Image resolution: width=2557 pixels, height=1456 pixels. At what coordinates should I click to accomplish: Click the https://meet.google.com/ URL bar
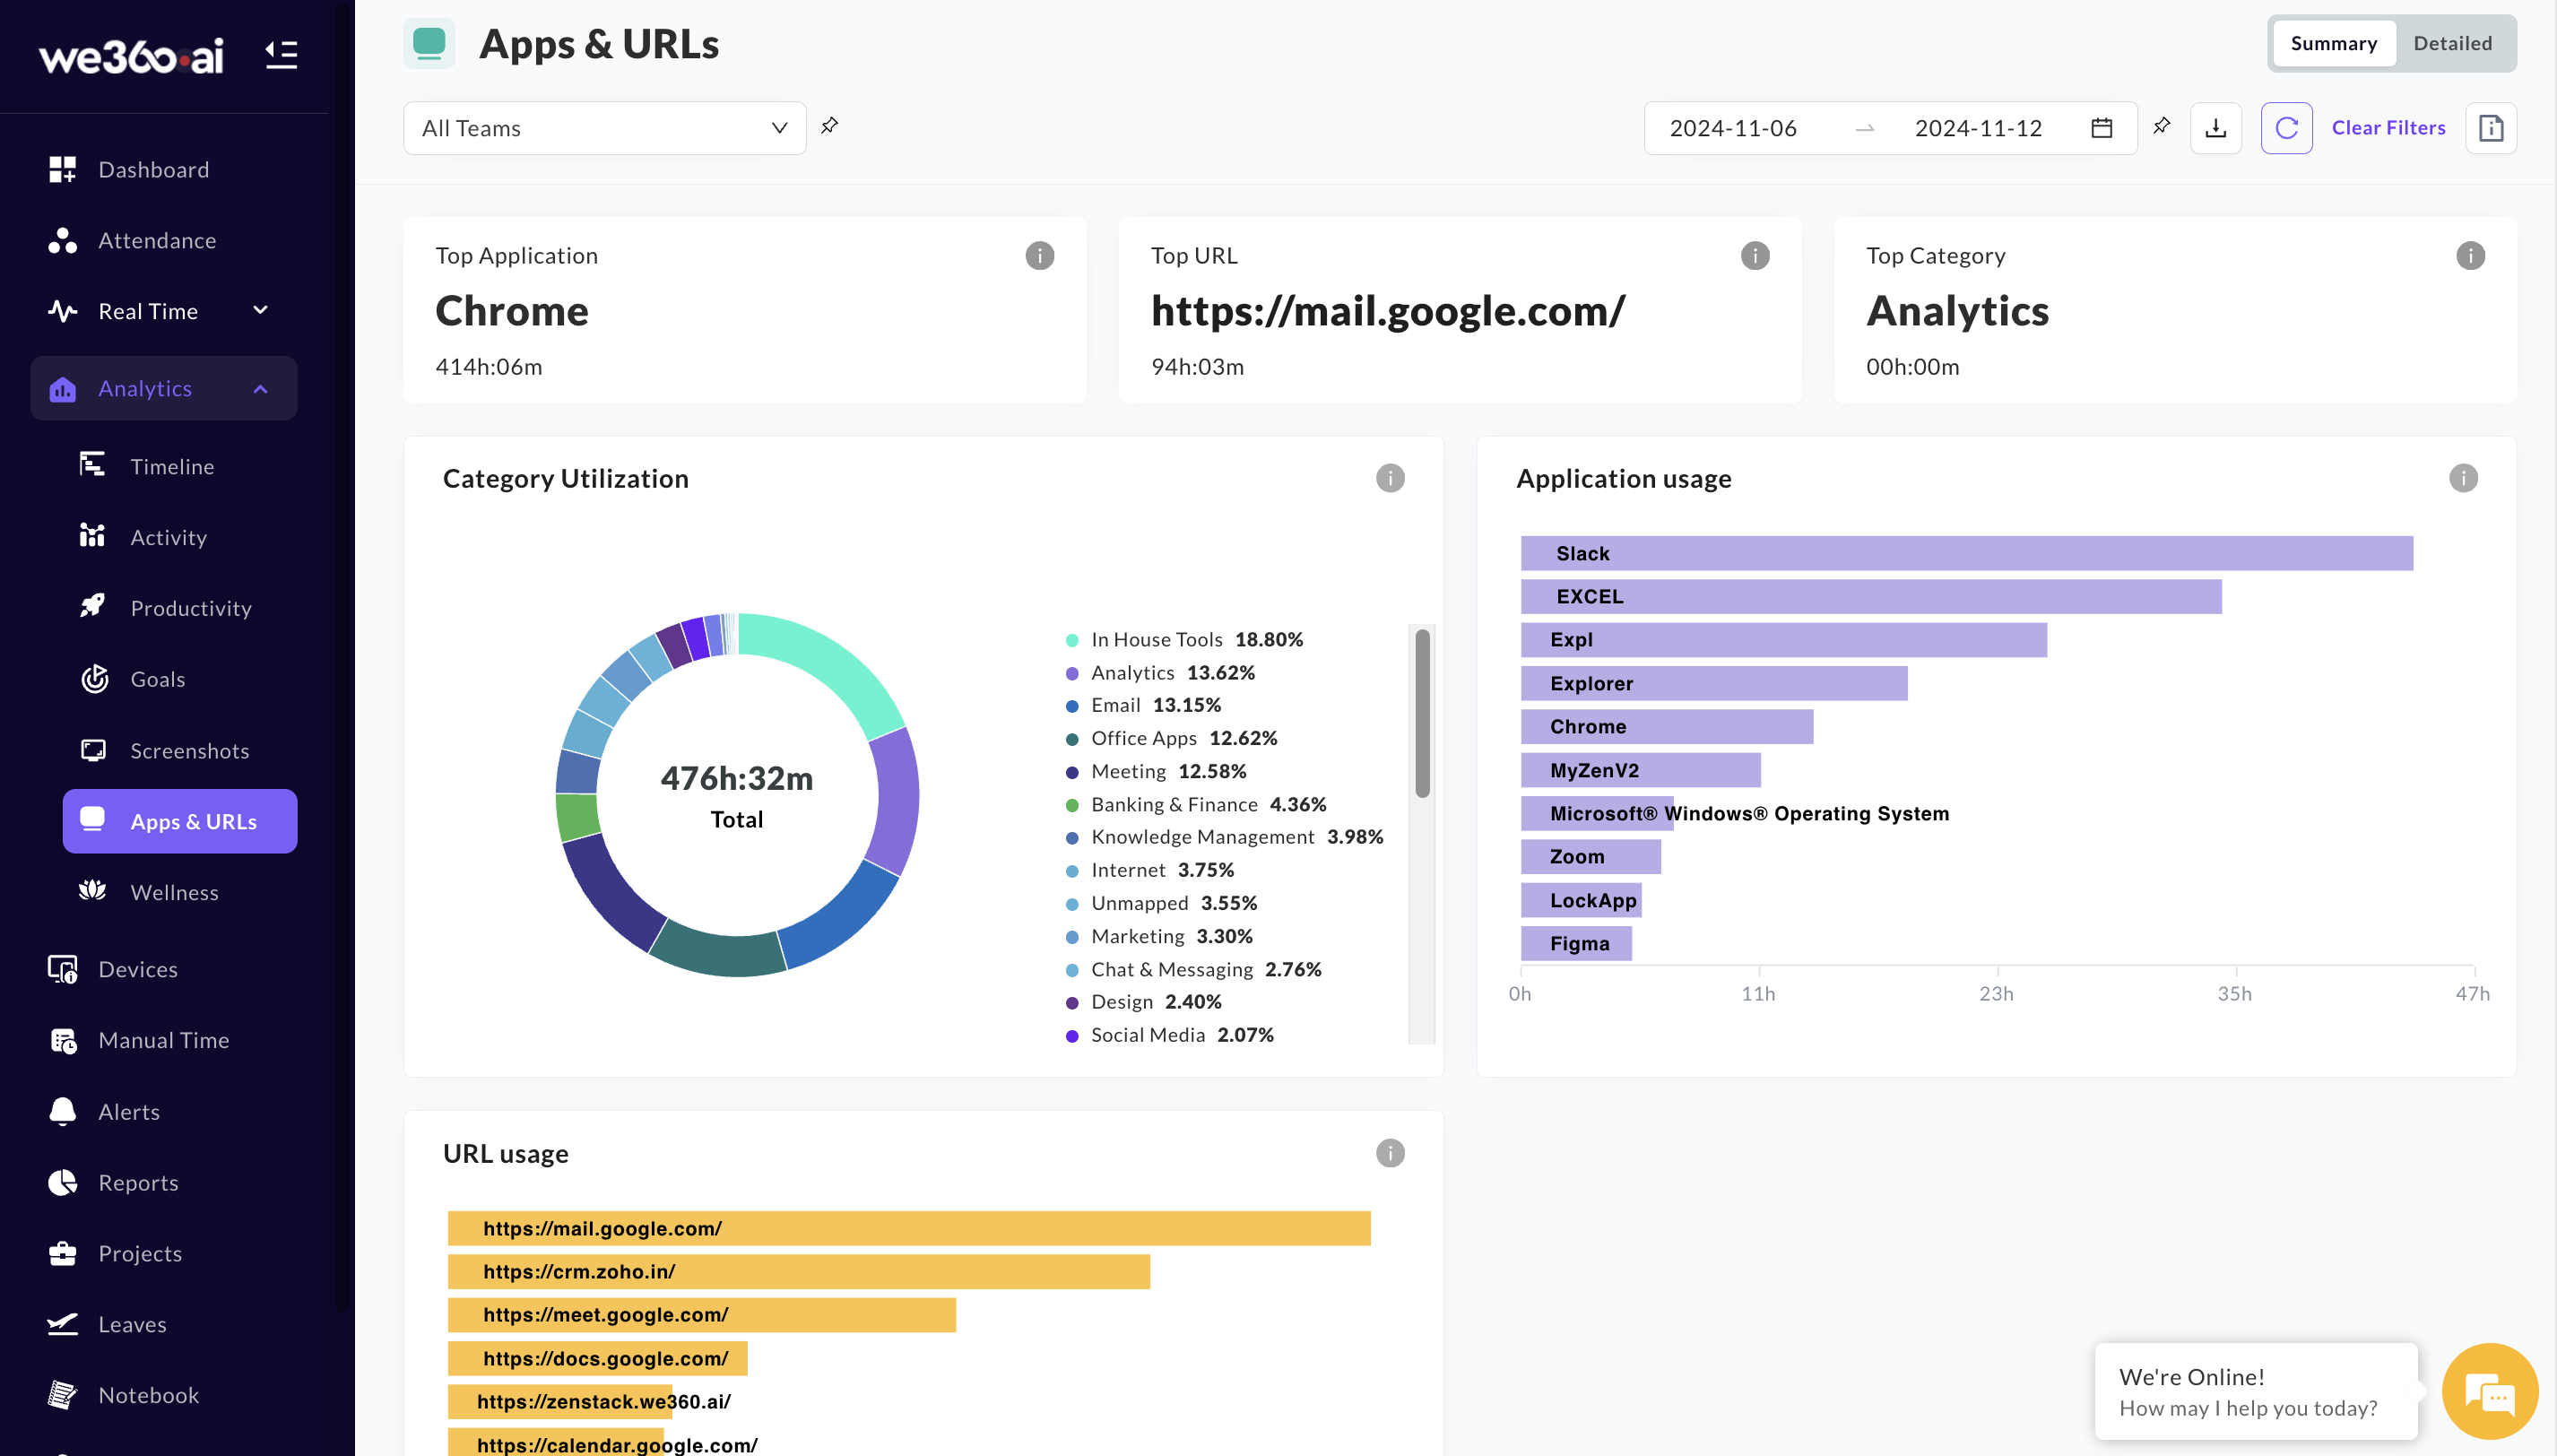[x=701, y=1314]
